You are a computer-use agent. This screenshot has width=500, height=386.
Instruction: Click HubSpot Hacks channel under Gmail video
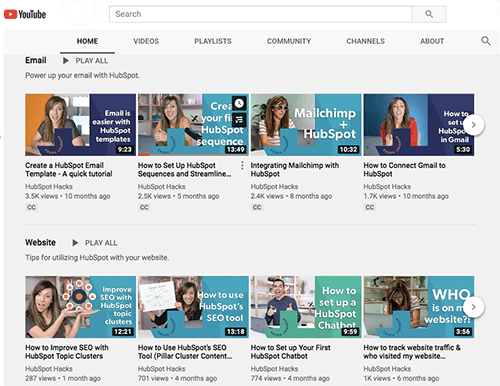(387, 187)
